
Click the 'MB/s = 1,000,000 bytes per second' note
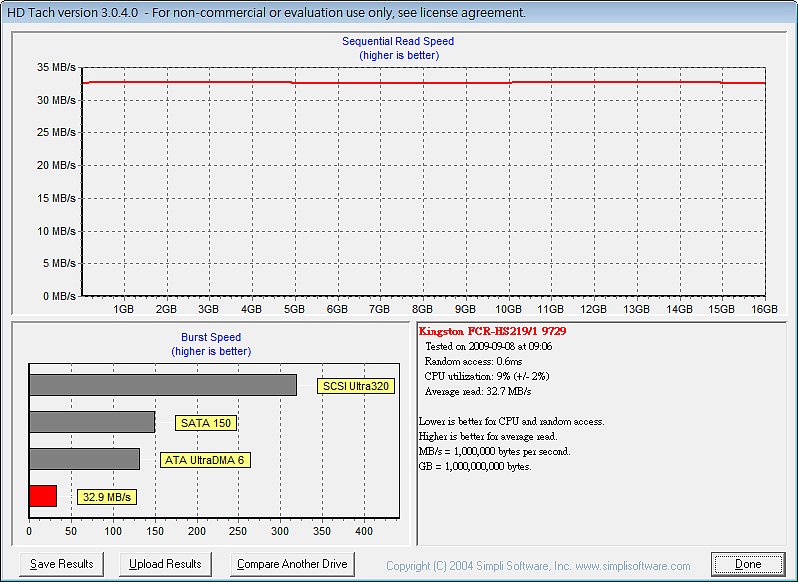[494, 452]
